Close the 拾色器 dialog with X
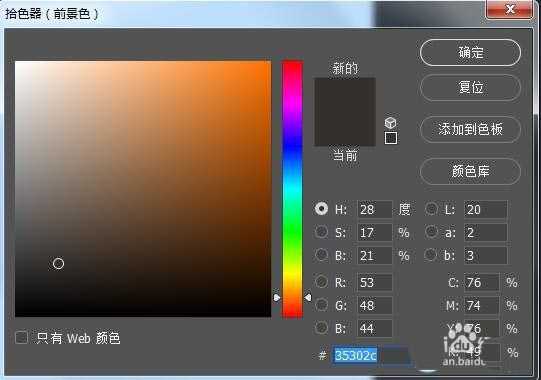The height and width of the screenshot is (380, 541). pos(510,9)
